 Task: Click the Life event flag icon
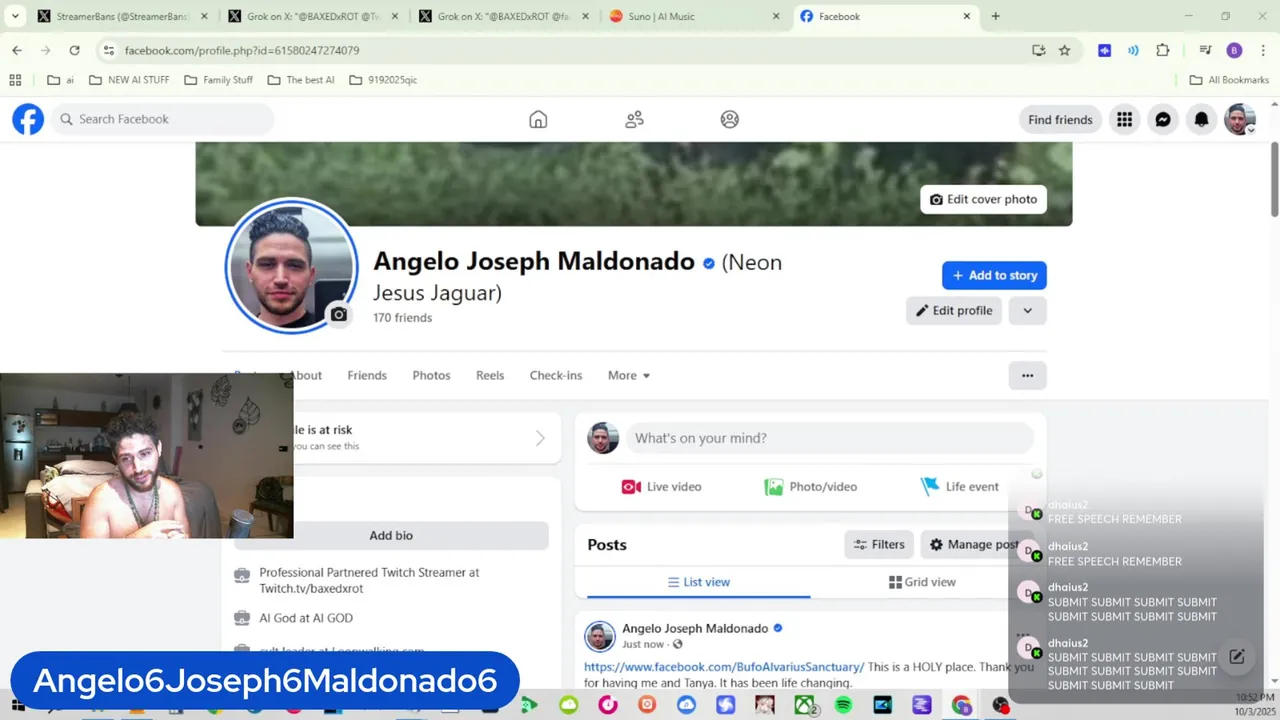930,486
